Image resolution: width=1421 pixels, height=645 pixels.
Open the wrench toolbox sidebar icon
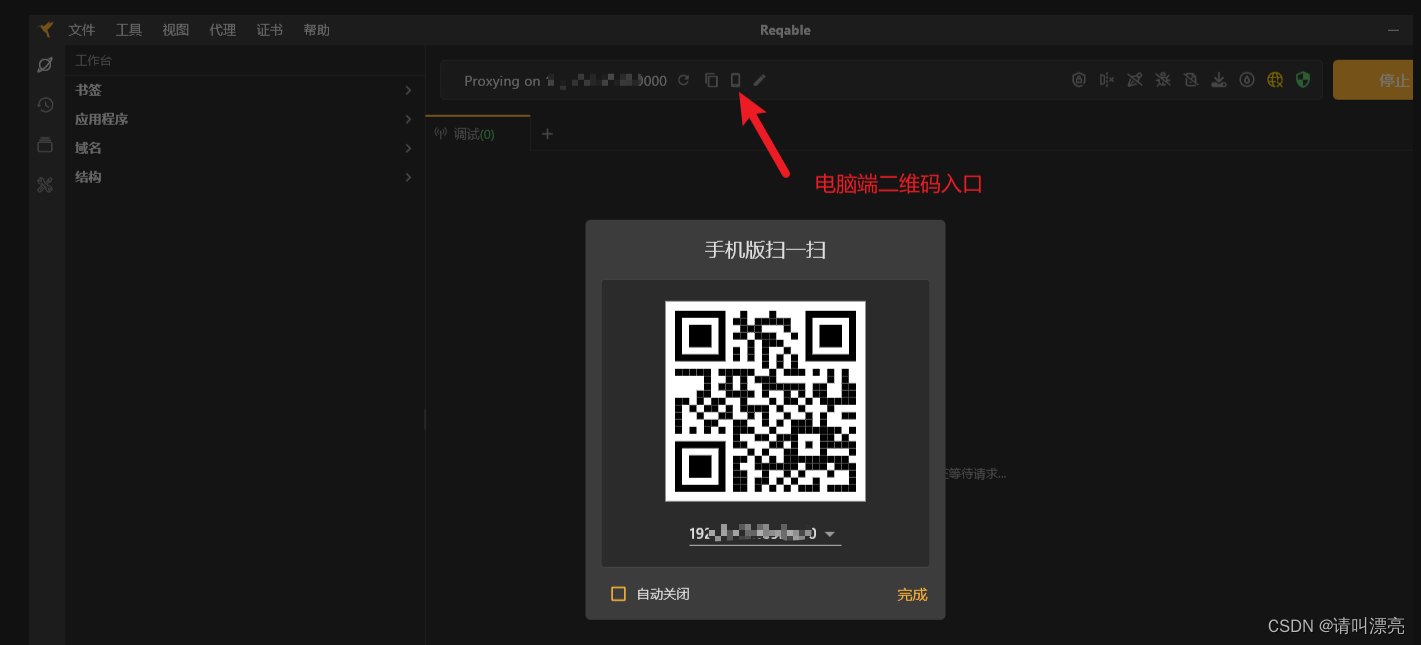45,185
